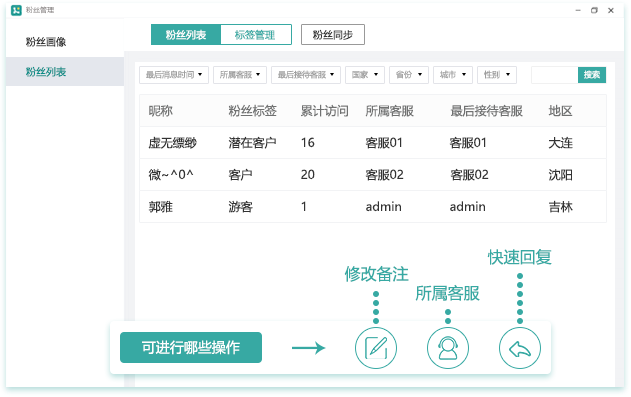Focus the search input field
631x397 pixels.
point(555,75)
